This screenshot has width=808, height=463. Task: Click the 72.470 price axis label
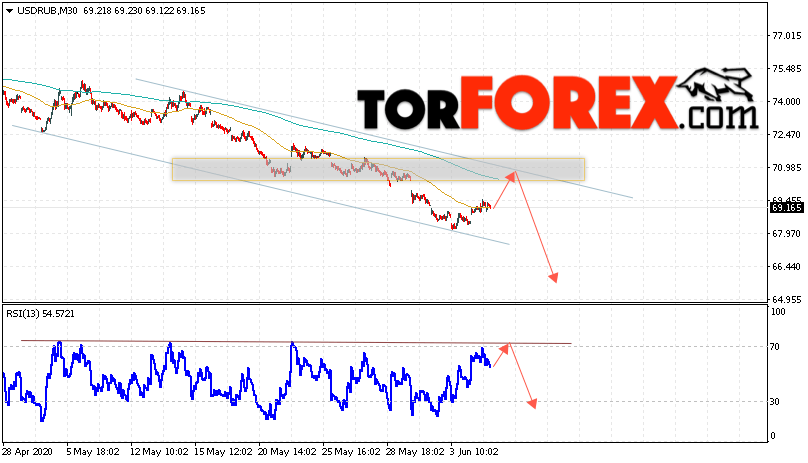(786, 135)
